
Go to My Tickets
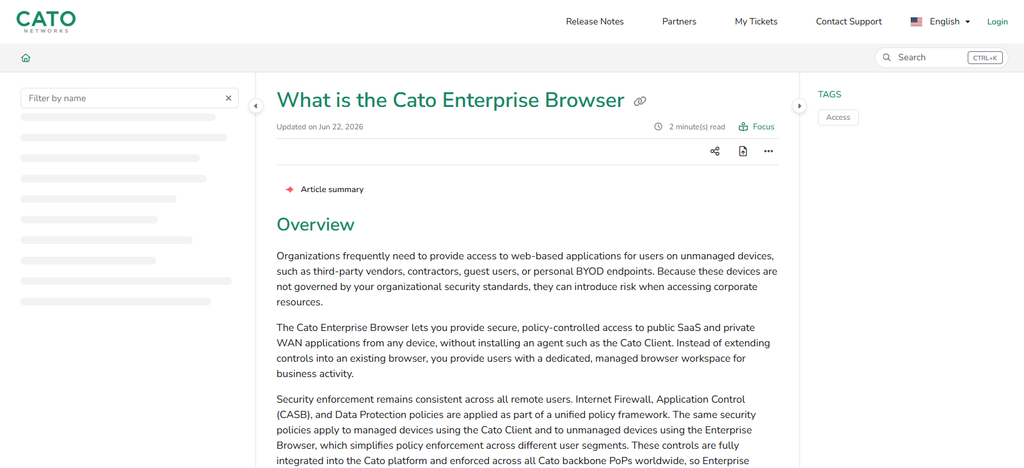coord(756,22)
